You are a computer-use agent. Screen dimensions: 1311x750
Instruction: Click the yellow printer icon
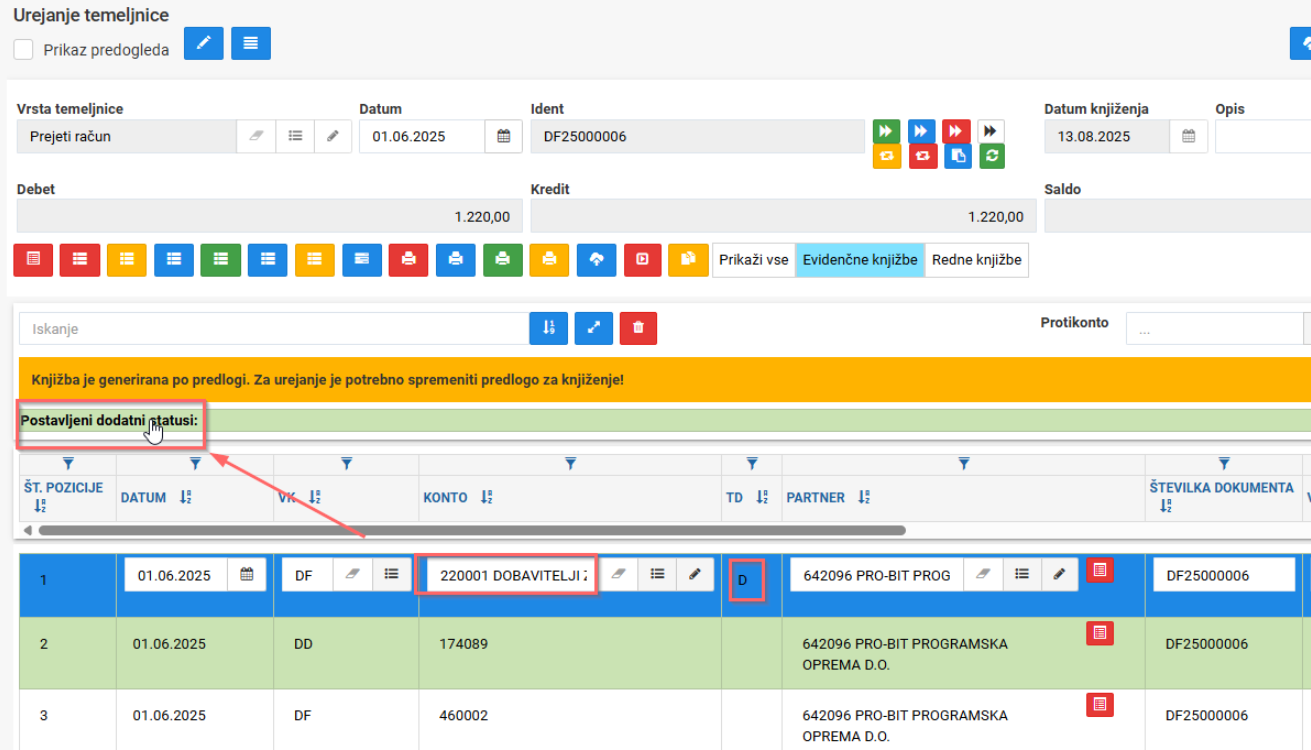(x=549, y=260)
